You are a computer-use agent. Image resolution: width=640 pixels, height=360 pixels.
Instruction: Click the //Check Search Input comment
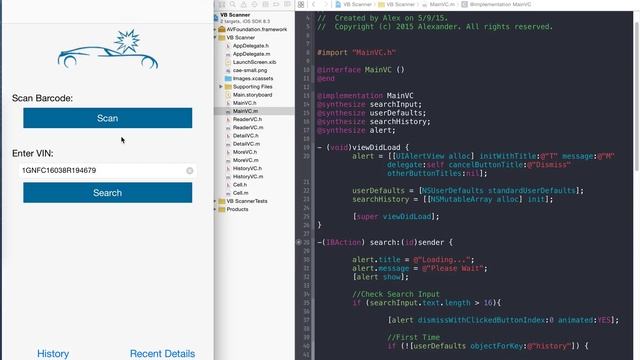(x=396, y=294)
